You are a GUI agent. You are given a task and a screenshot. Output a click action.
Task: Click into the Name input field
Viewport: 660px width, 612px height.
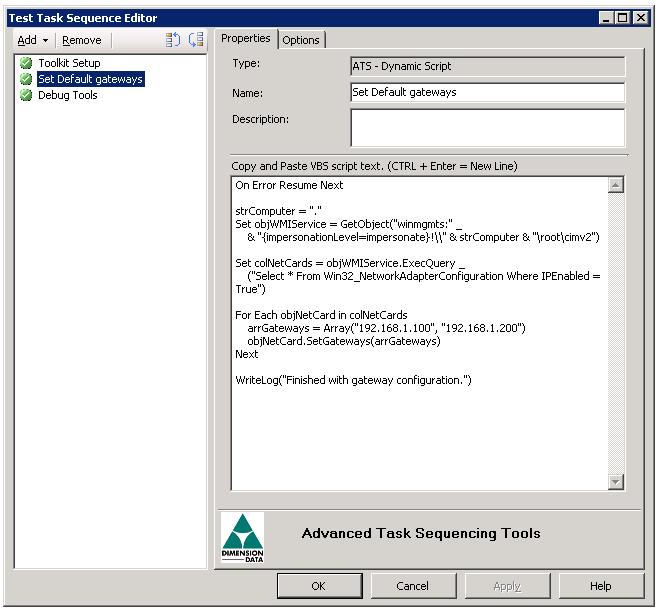tap(487, 92)
